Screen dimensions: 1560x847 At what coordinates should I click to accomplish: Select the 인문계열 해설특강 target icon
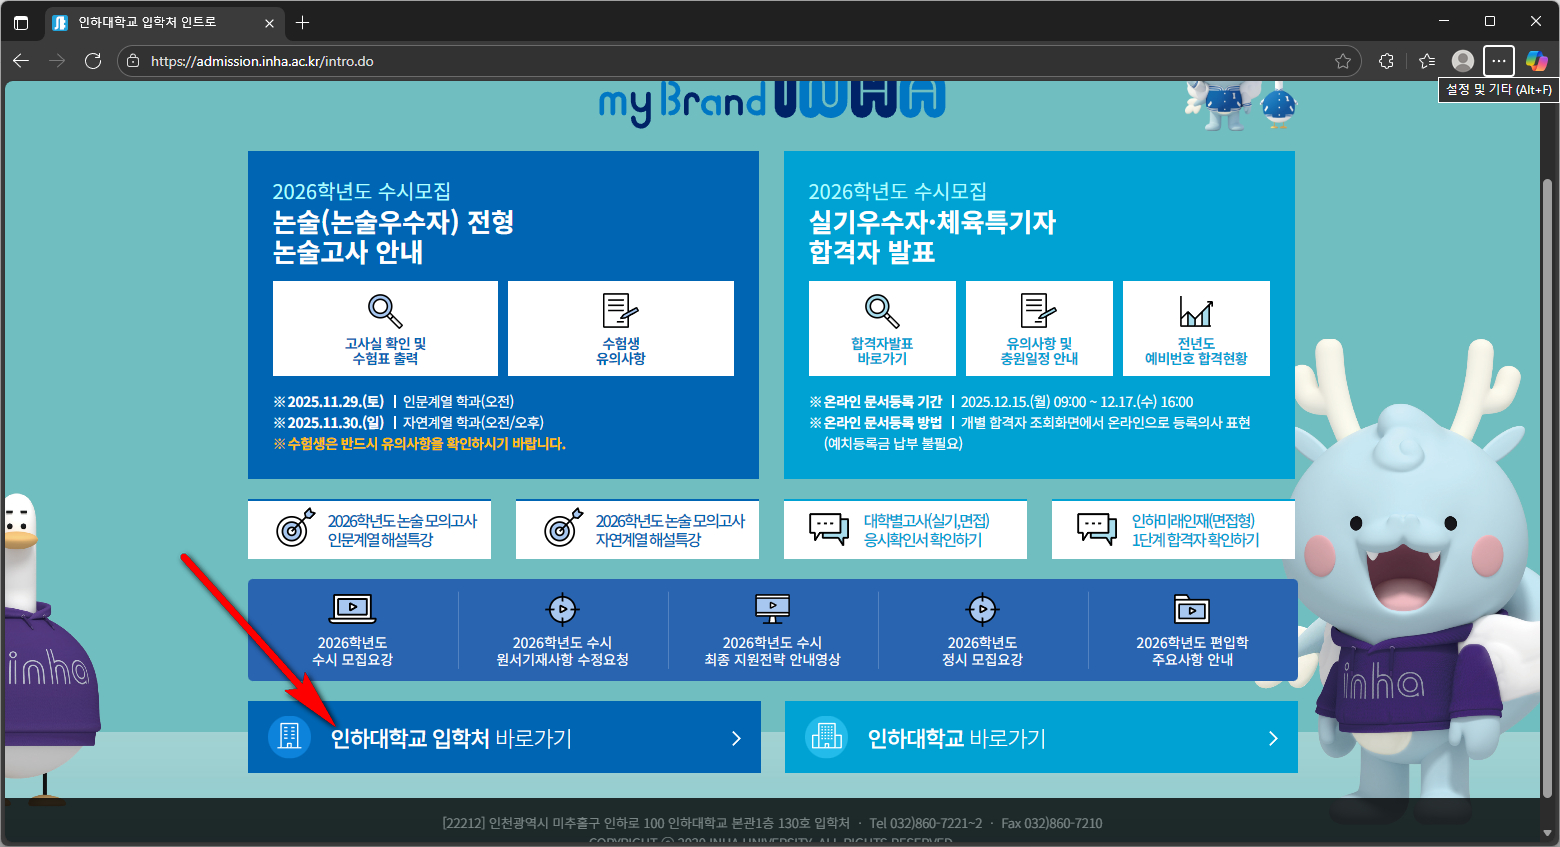[x=295, y=529]
